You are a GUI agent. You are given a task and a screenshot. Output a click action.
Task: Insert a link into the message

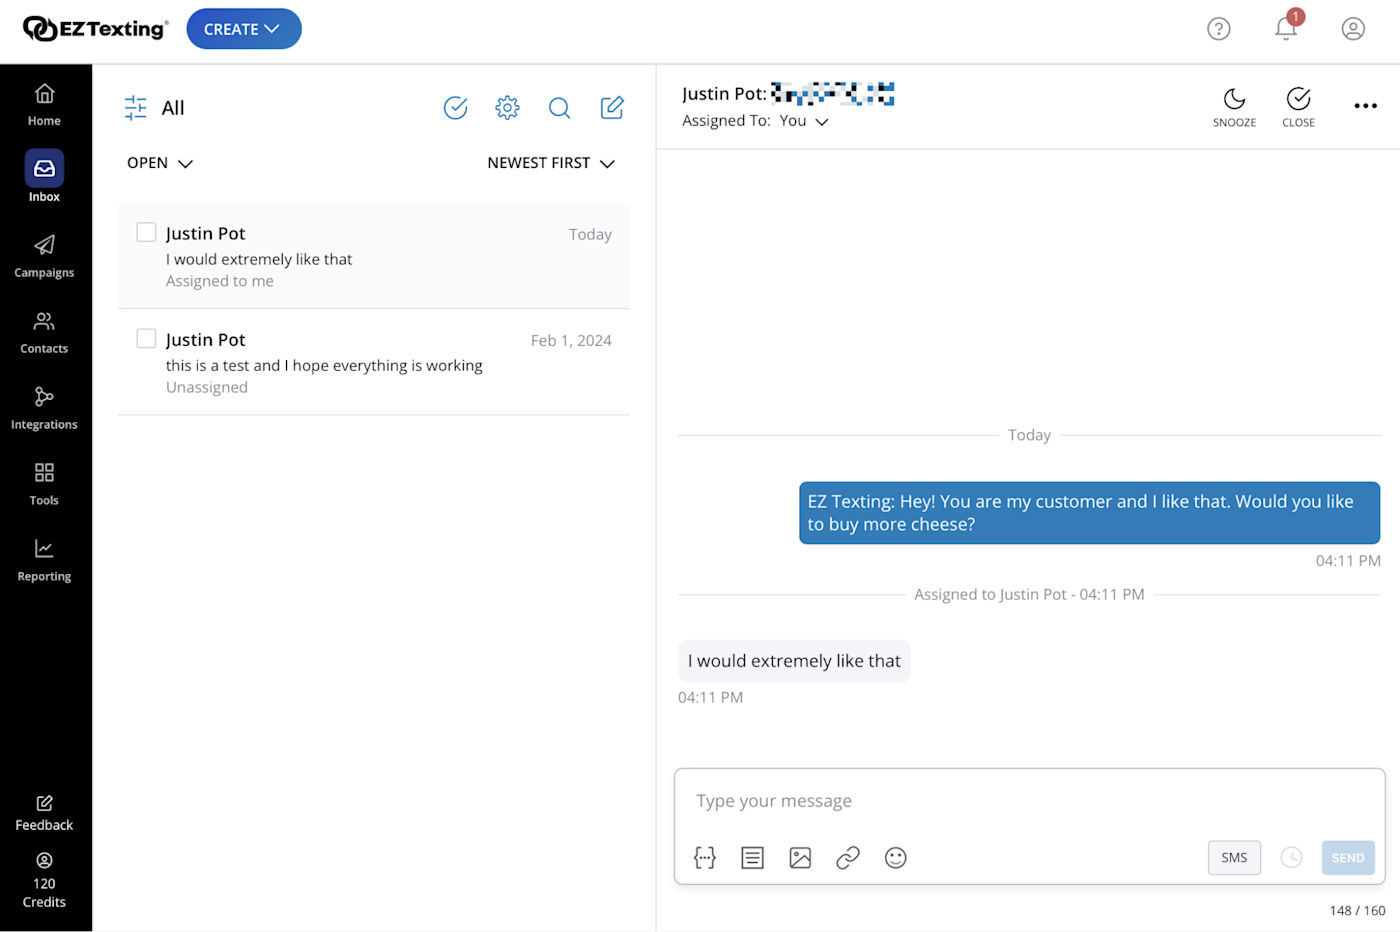(x=848, y=857)
